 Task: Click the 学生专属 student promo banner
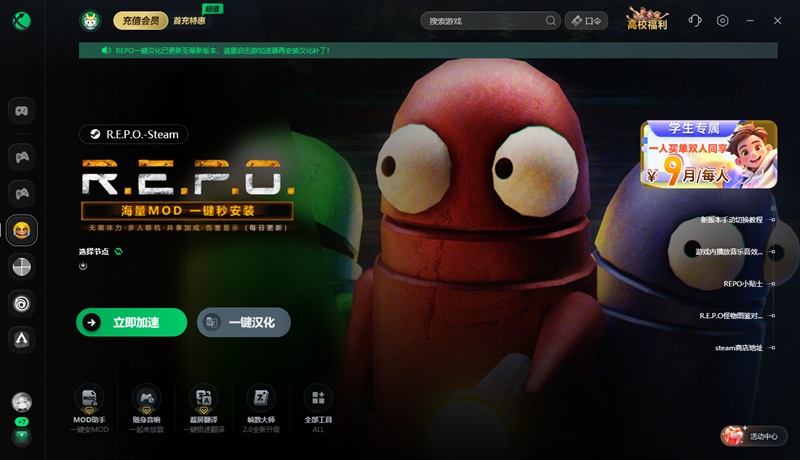pyautogui.click(x=709, y=155)
